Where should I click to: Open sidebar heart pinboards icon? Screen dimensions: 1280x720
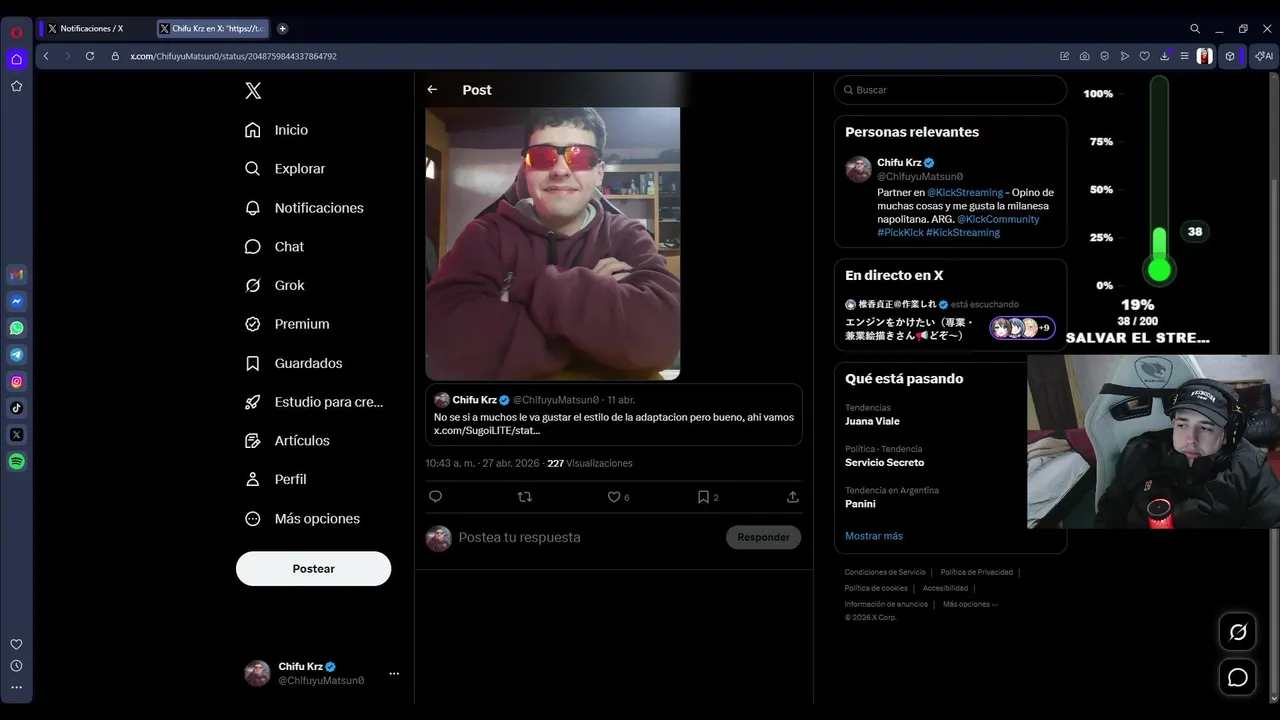[x=16, y=644]
